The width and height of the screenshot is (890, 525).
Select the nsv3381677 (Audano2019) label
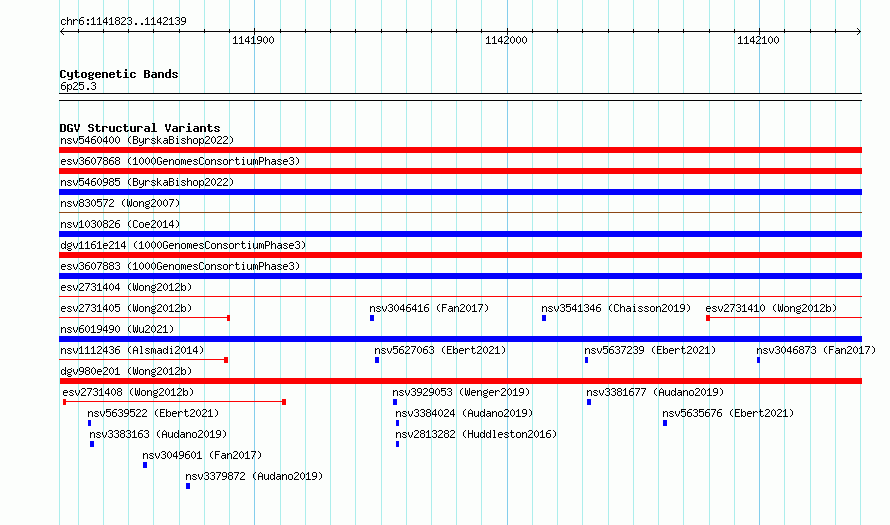(x=655, y=392)
